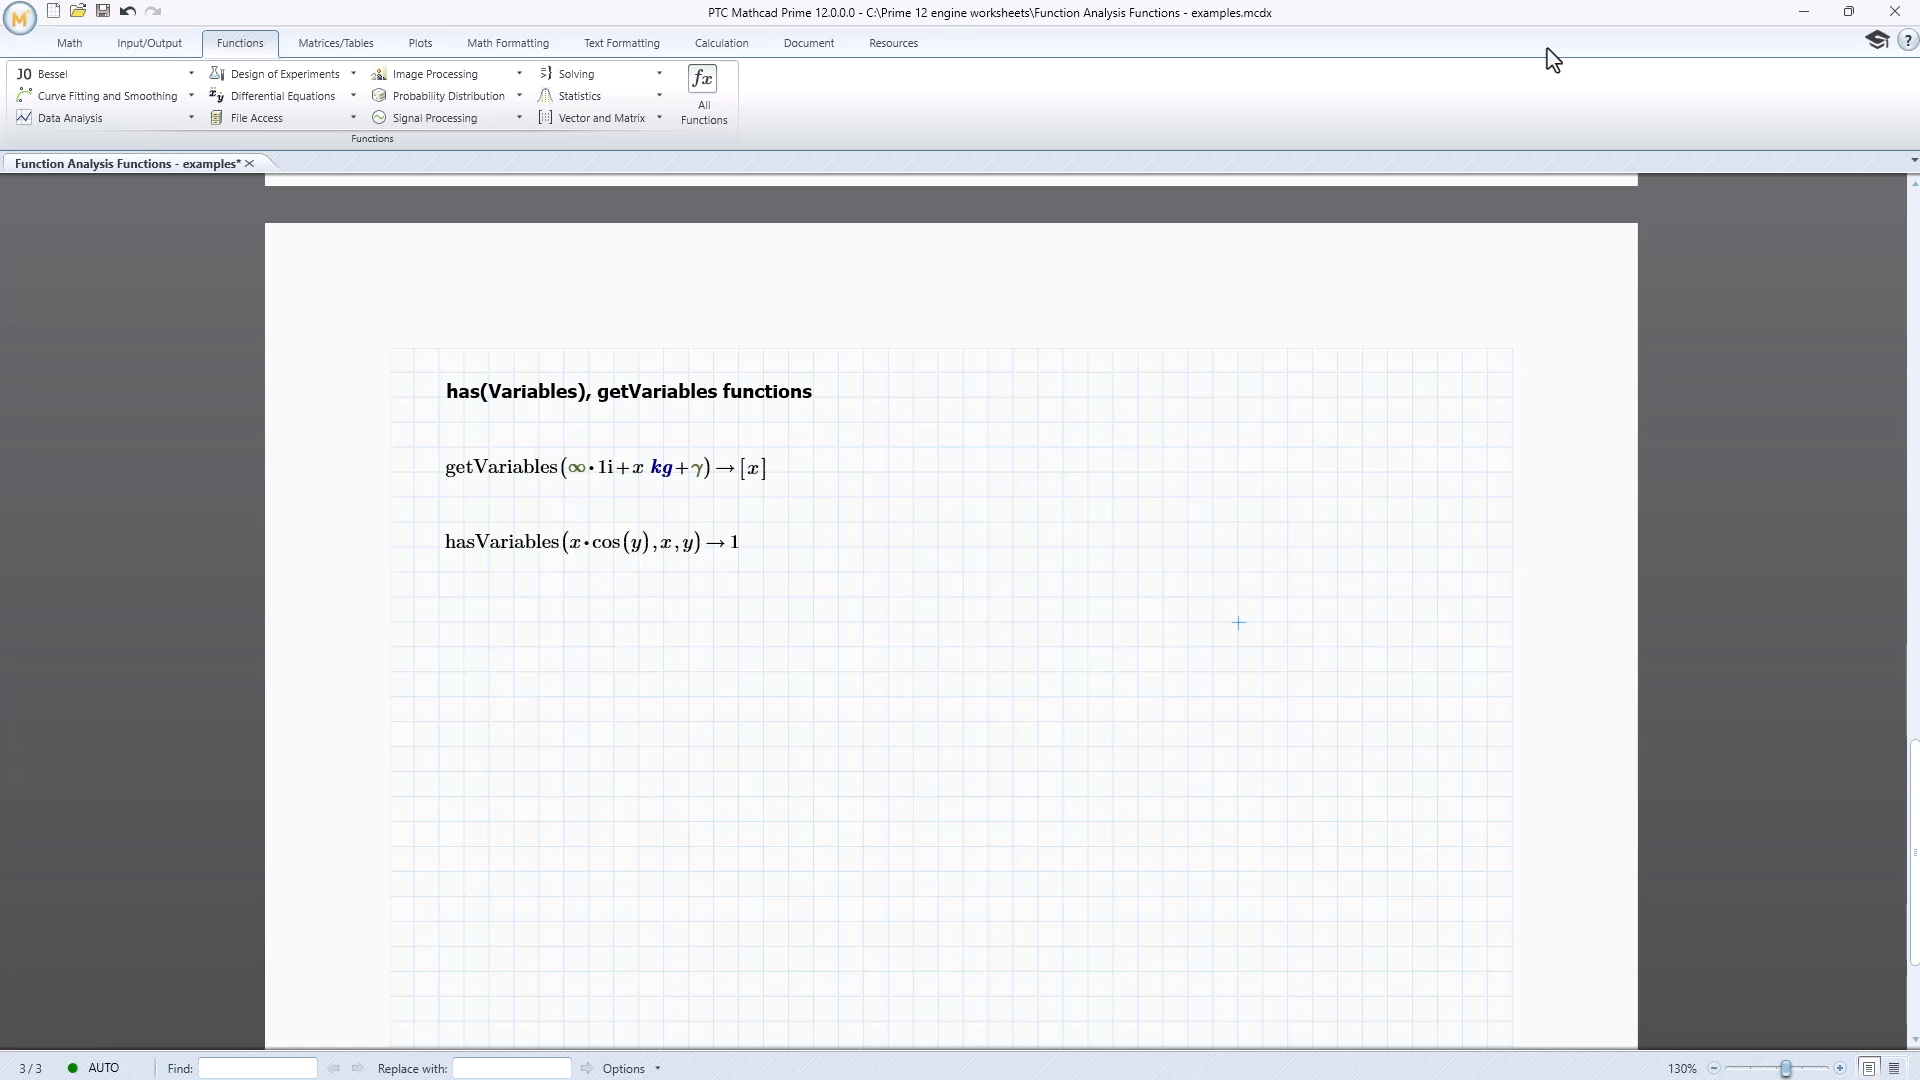Click the Statistics bell-curve icon
This screenshot has width=1920, height=1080.
coord(545,96)
